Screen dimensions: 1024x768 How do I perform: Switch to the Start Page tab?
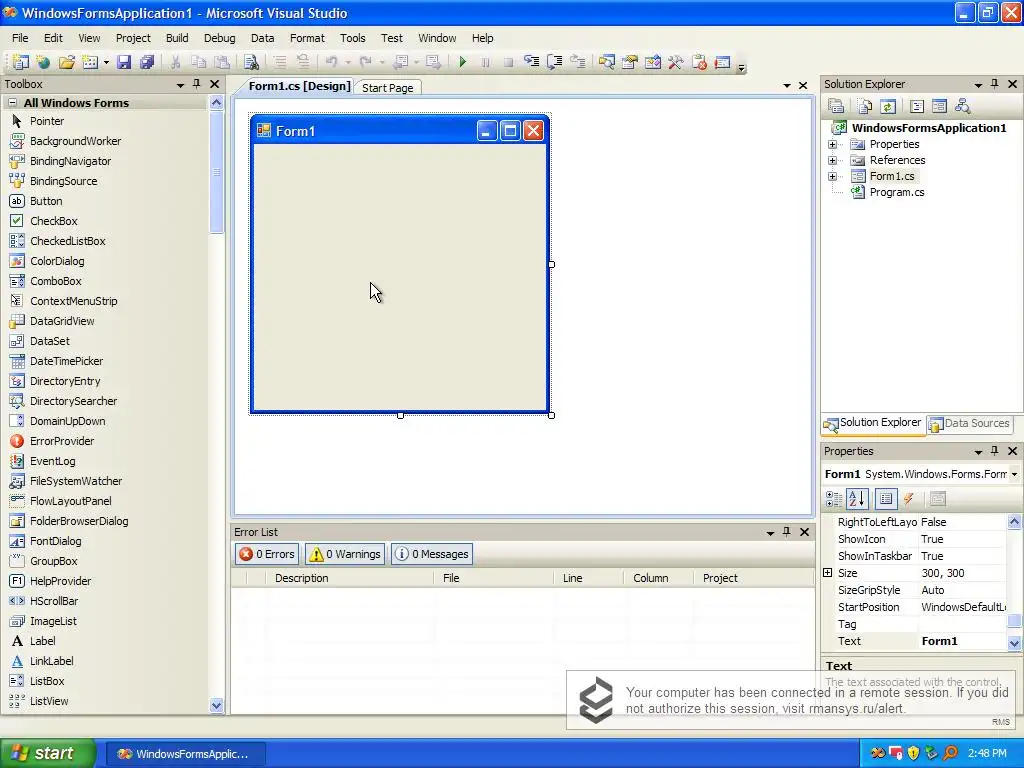[387, 88]
